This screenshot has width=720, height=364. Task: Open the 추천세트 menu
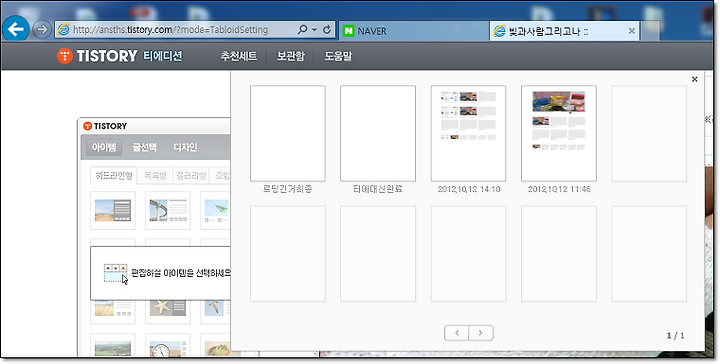coord(238,56)
